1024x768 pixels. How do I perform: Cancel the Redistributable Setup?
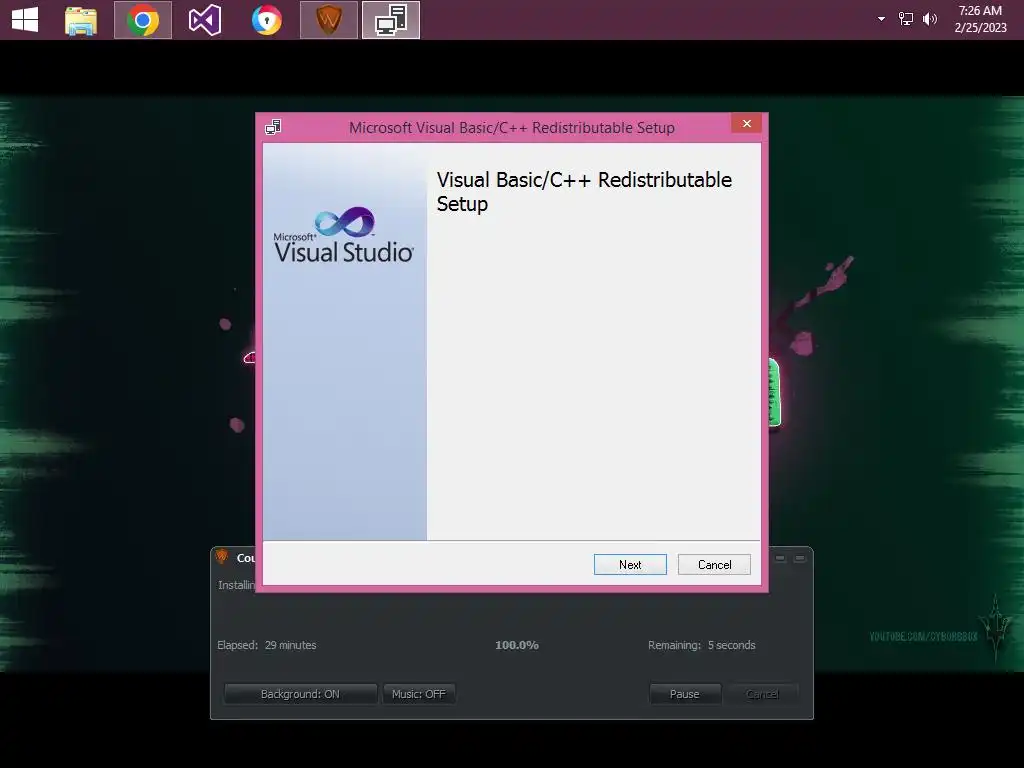click(x=714, y=564)
